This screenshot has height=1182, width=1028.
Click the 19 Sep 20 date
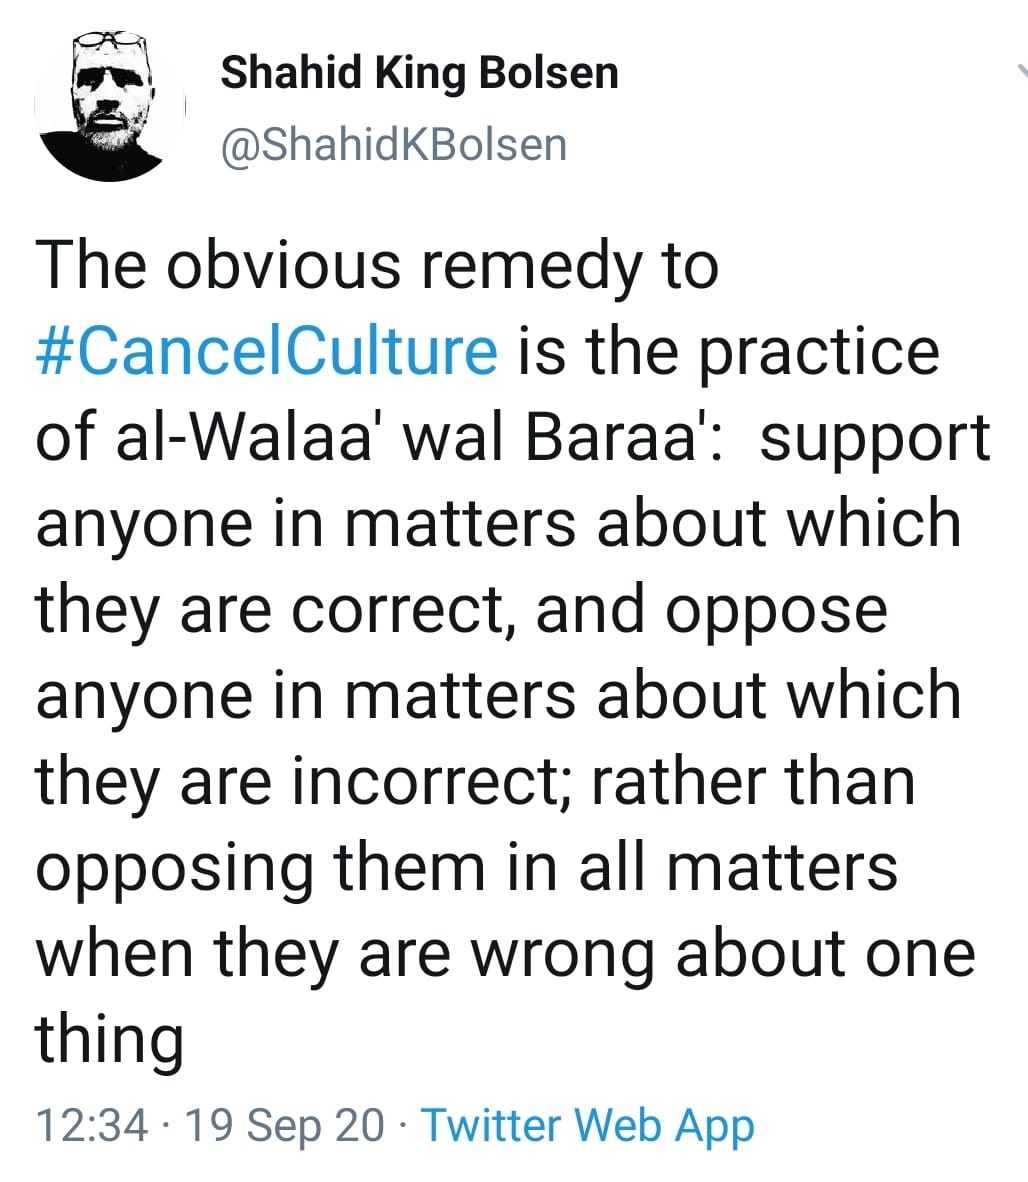285,1125
